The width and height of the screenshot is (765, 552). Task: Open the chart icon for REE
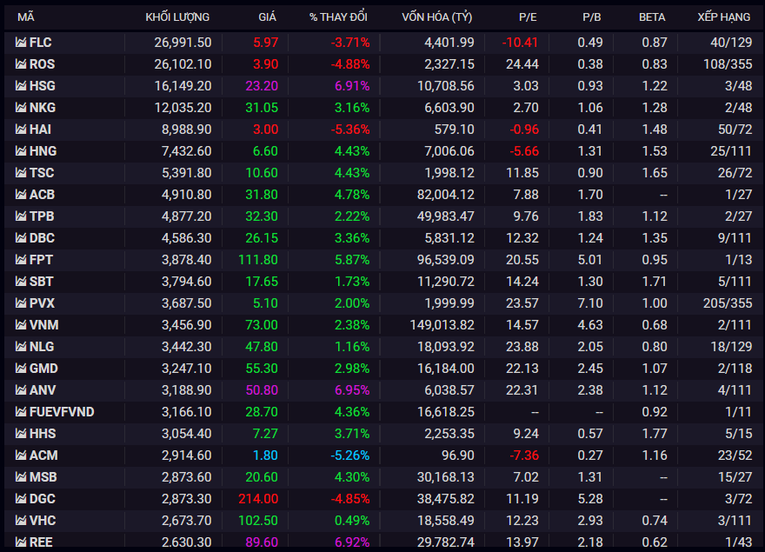coord(21,542)
